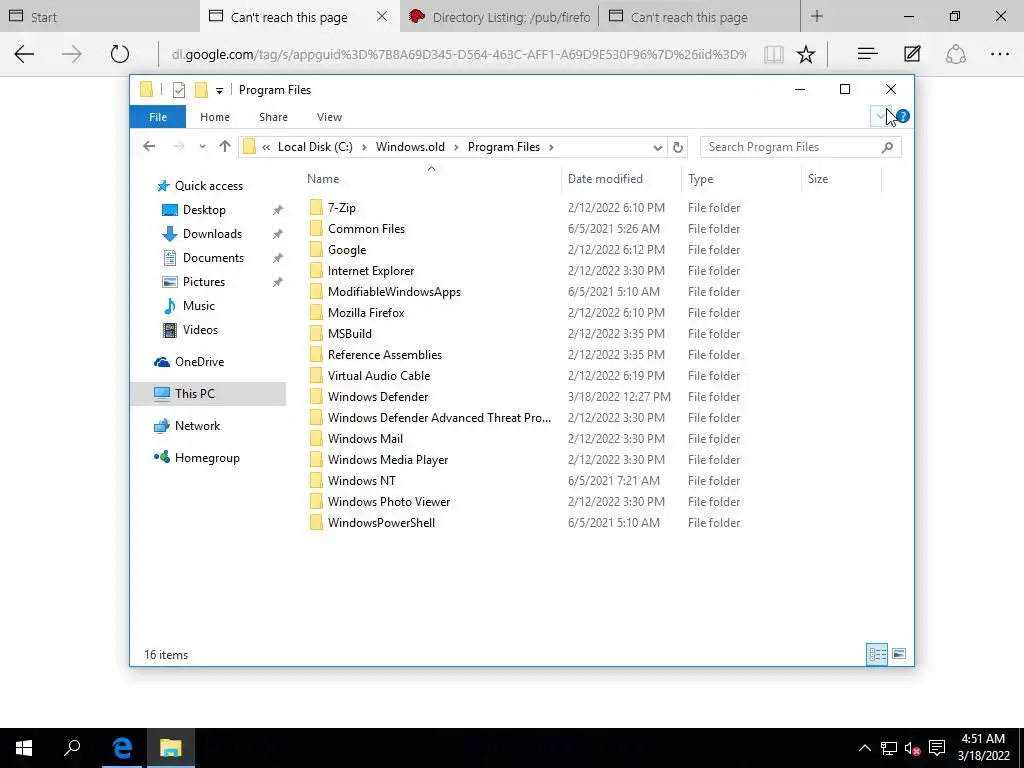Select the Windows Defender folder icon
1024x768 pixels.
(316, 396)
